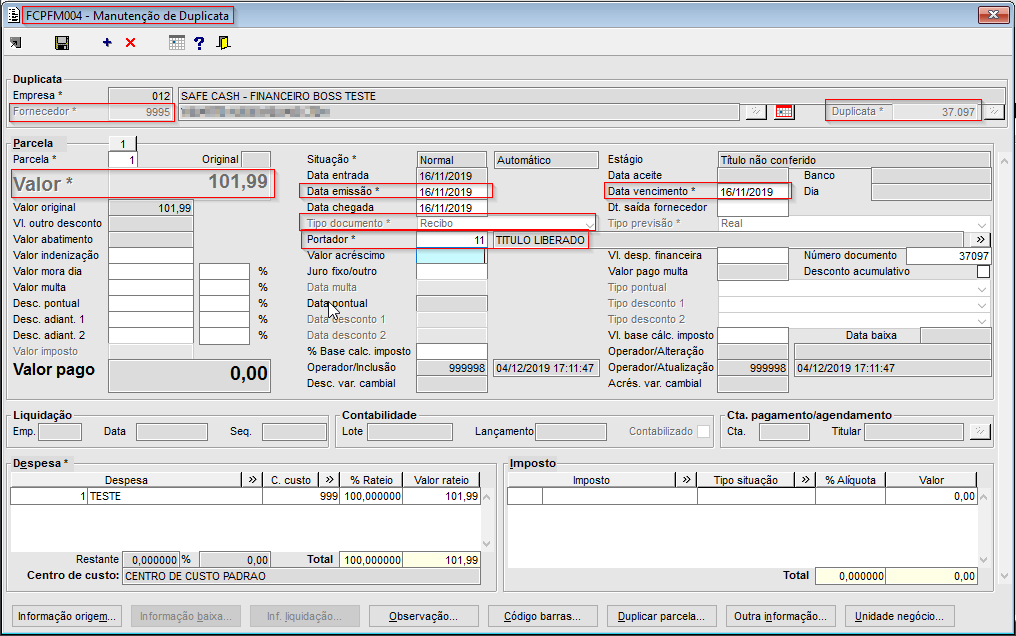This screenshot has width=1016, height=636.
Task: Click the Unidade negócio button
Action: tap(899, 616)
